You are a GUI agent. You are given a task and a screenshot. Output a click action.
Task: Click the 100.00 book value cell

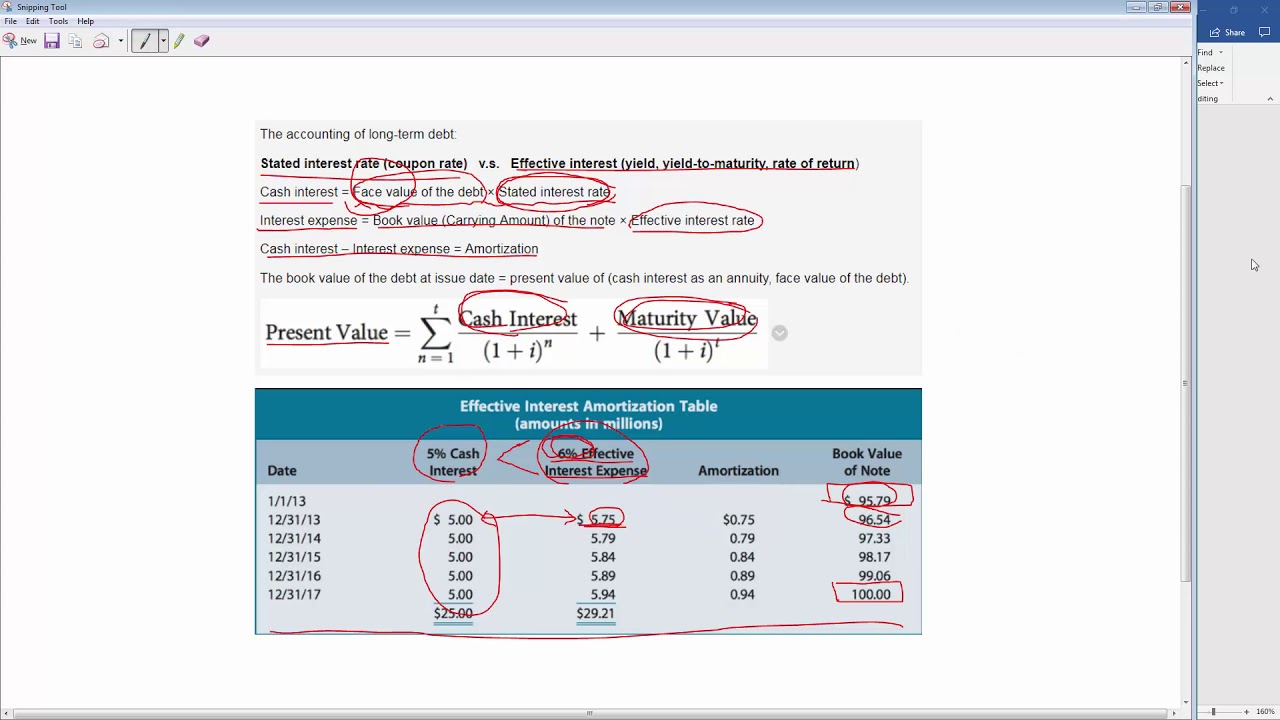click(870, 594)
